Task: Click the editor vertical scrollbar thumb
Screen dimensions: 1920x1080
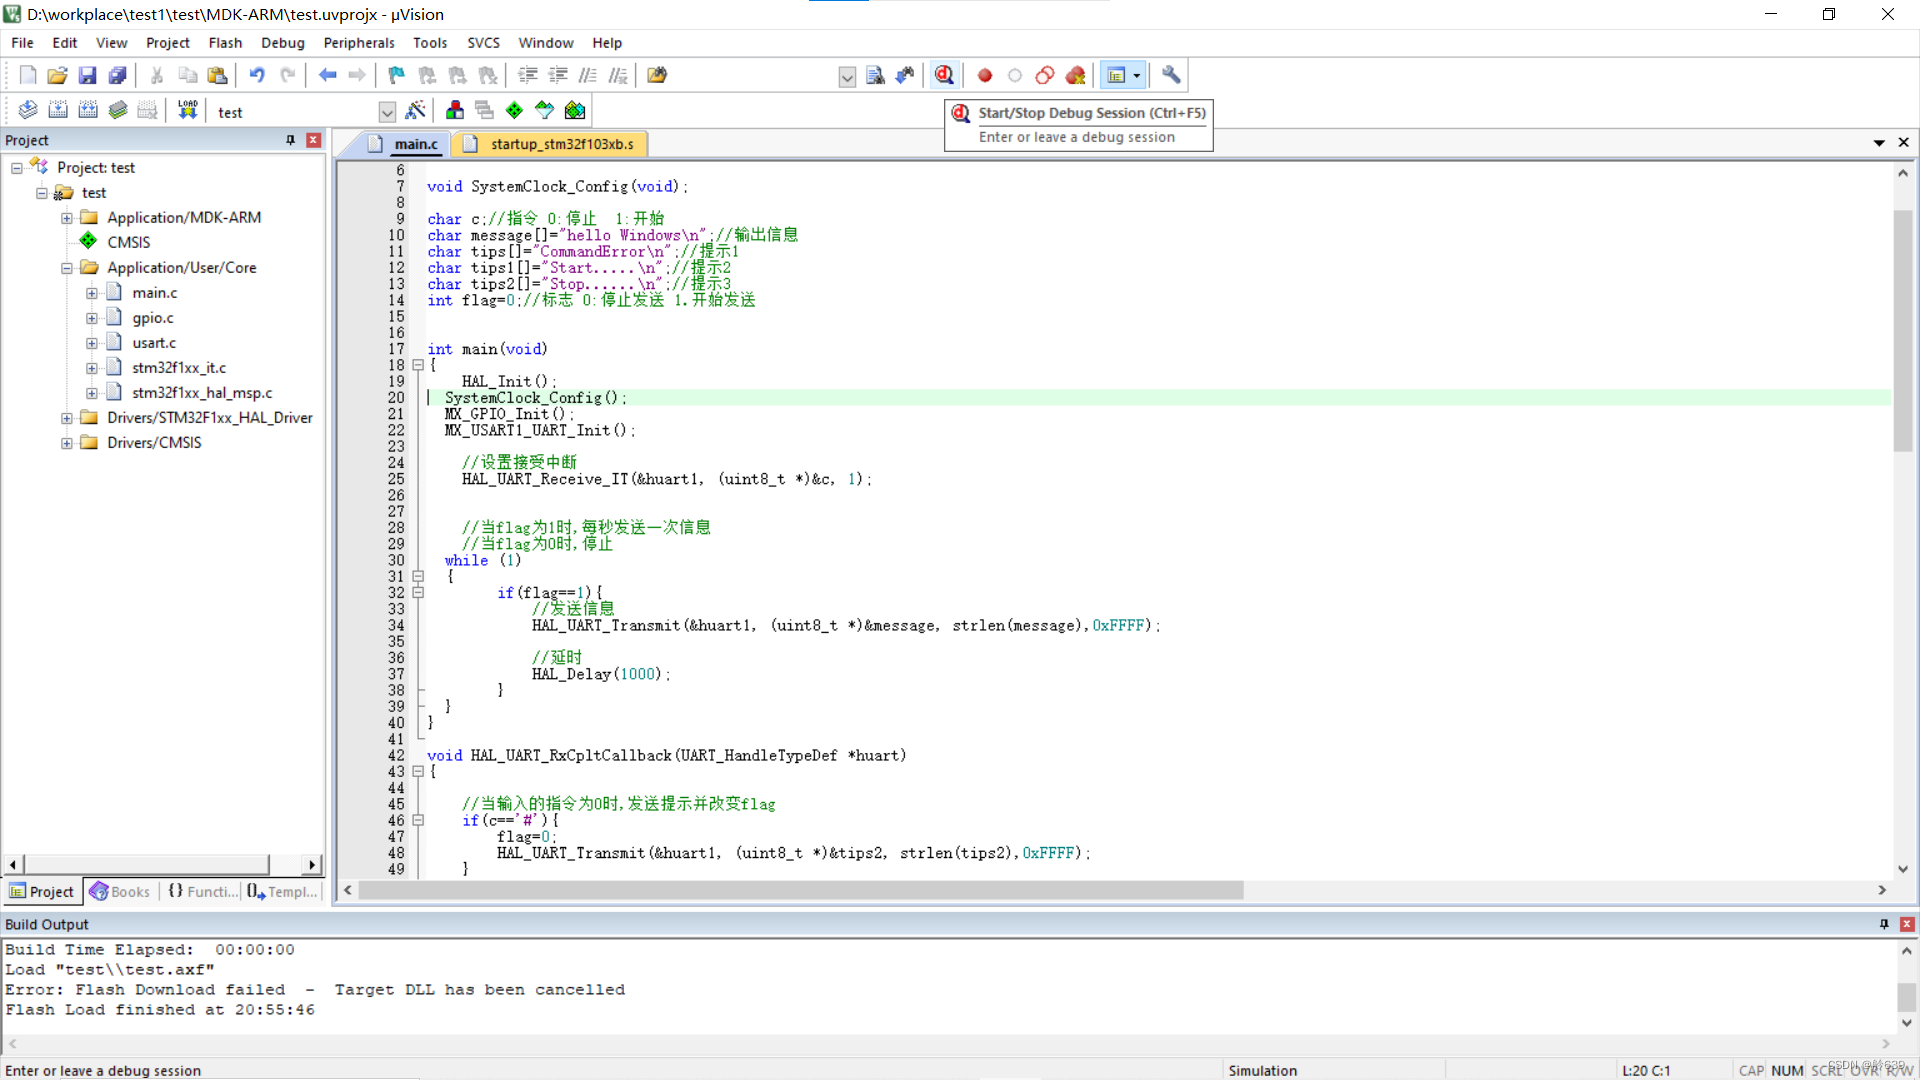Action: pyautogui.click(x=1903, y=331)
